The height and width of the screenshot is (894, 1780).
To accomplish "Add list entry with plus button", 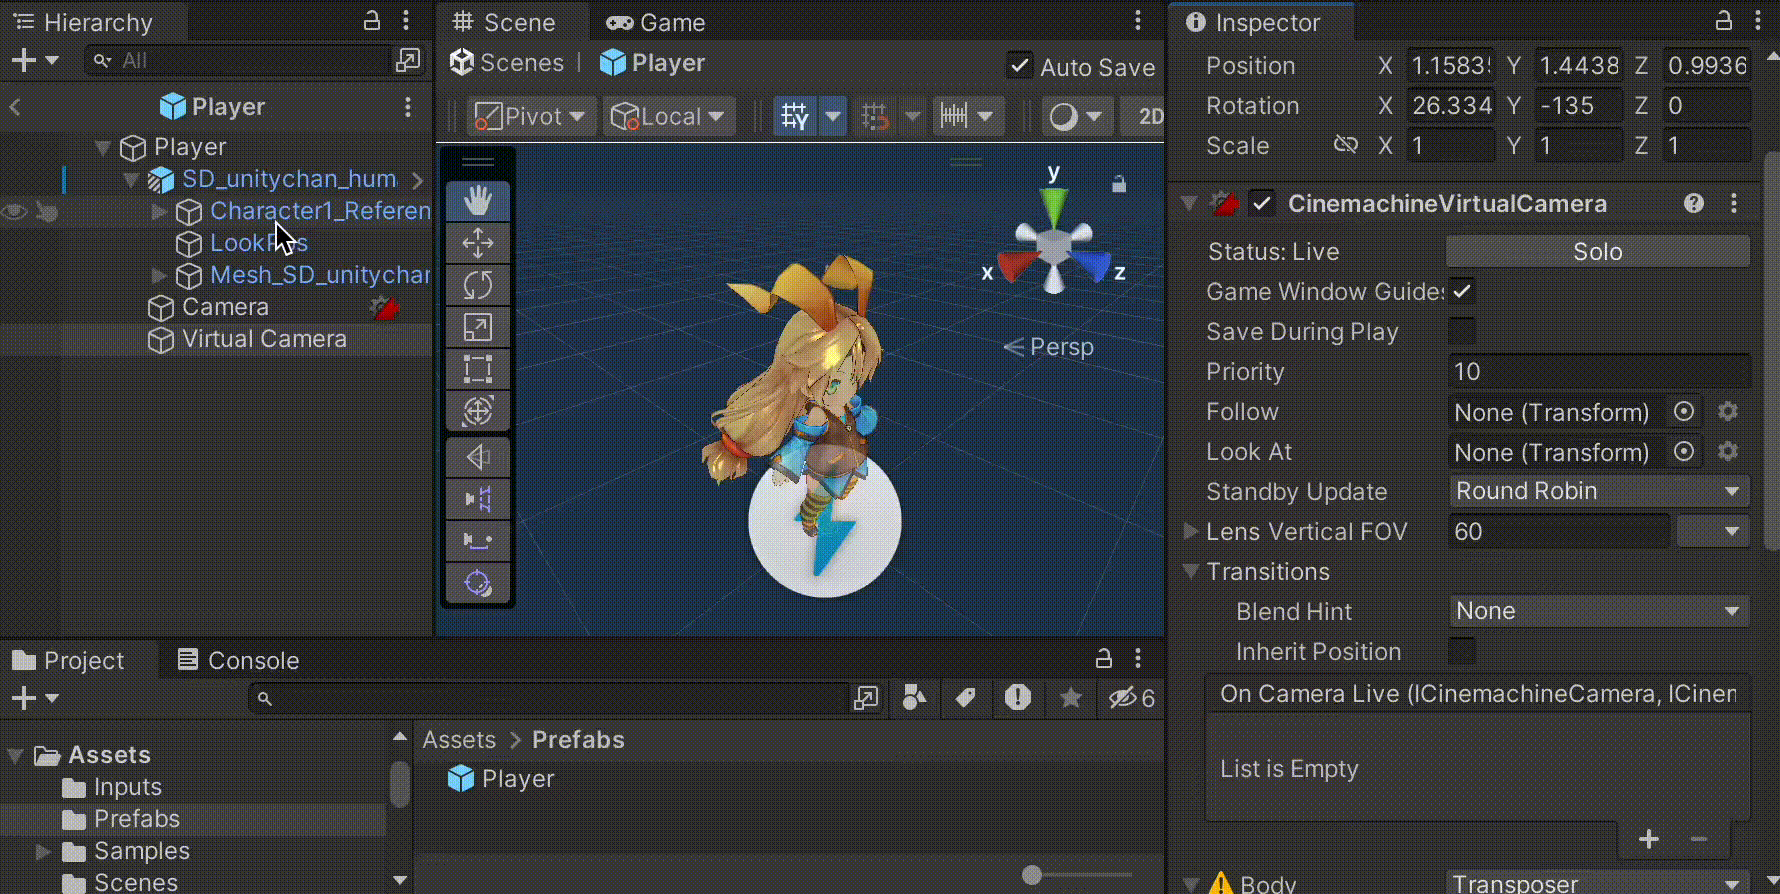I will pos(1649,839).
